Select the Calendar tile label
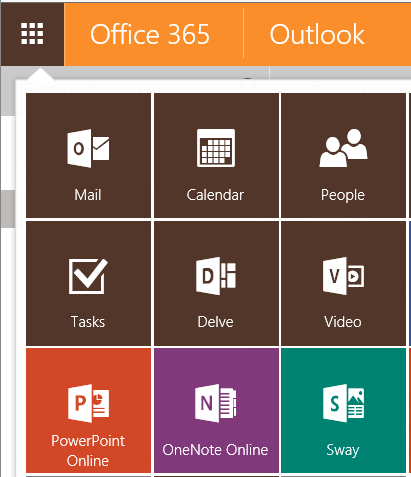Image resolution: width=411 pixels, height=477 pixels. pyautogui.click(x=215, y=195)
